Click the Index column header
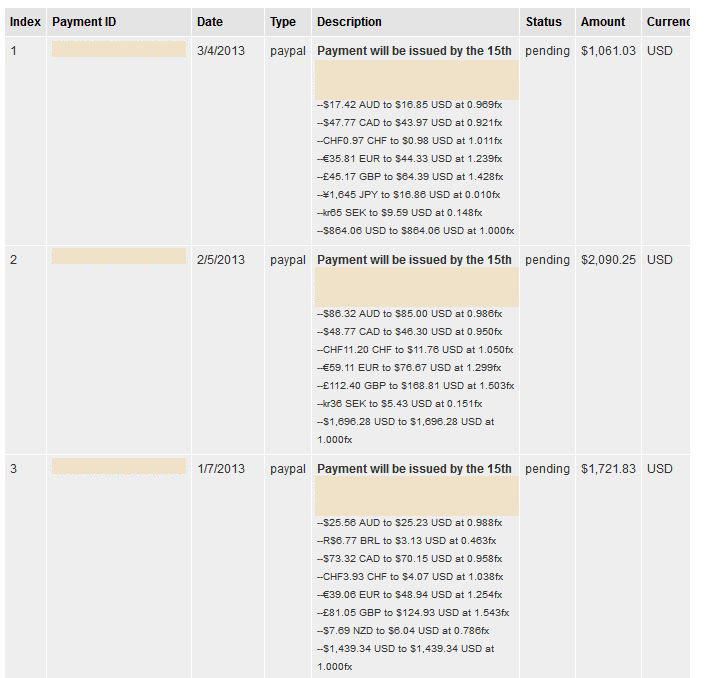 coord(25,22)
